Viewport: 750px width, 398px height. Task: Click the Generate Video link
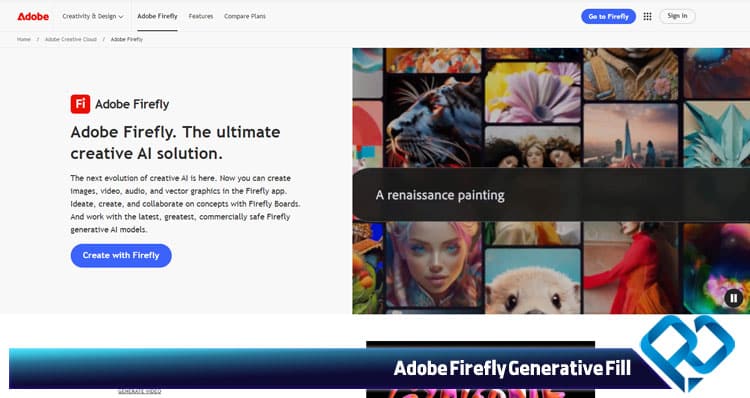pyautogui.click(x=139, y=391)
